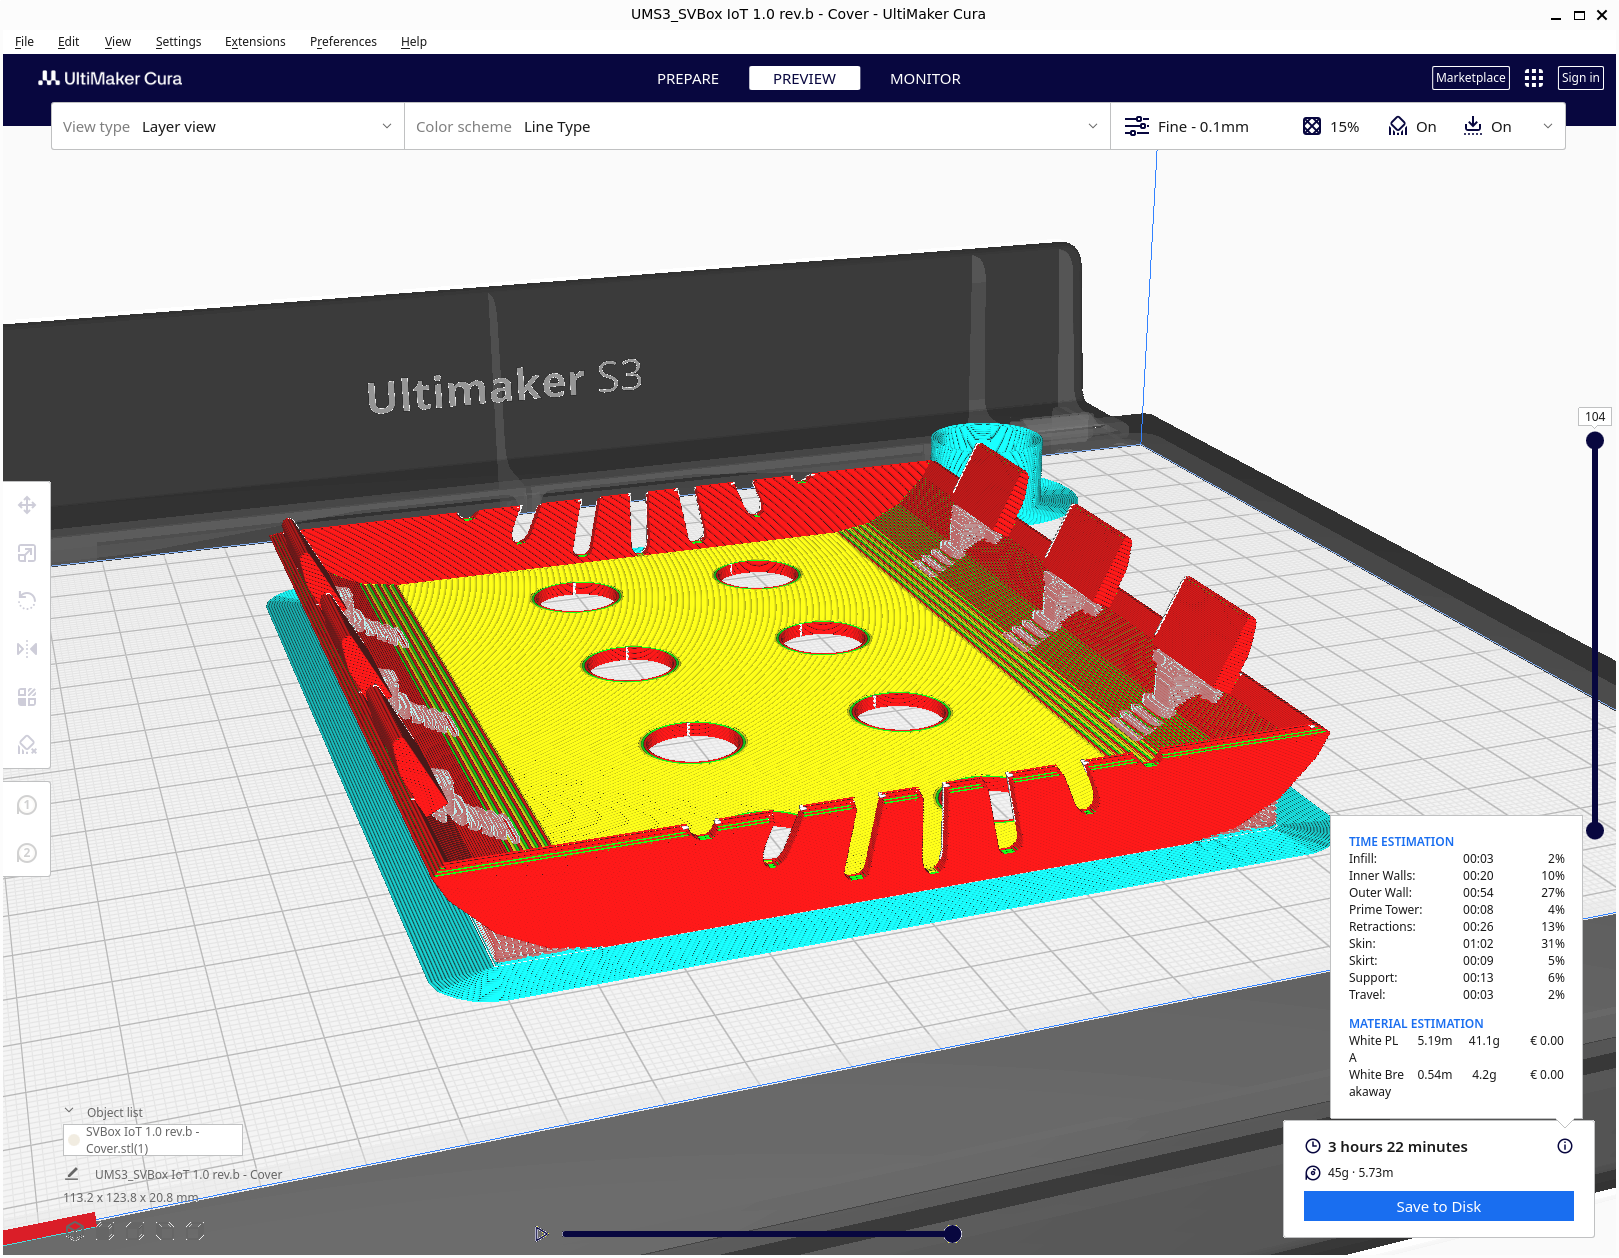The image size is (1619, 1258).
Task: Choose extruder 2 button in the left toolbar
Action: [27, 853]
